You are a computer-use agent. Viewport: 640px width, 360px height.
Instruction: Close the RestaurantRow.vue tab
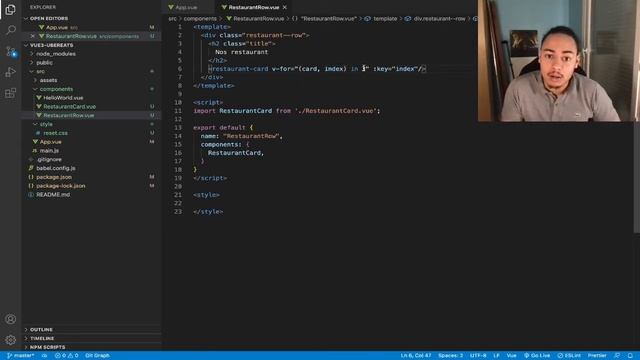[284, 7]
